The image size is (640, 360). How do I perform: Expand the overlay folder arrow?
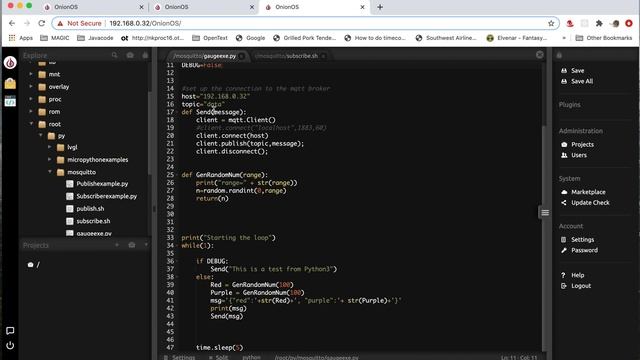pyautogui.click(x=31, y=87)
